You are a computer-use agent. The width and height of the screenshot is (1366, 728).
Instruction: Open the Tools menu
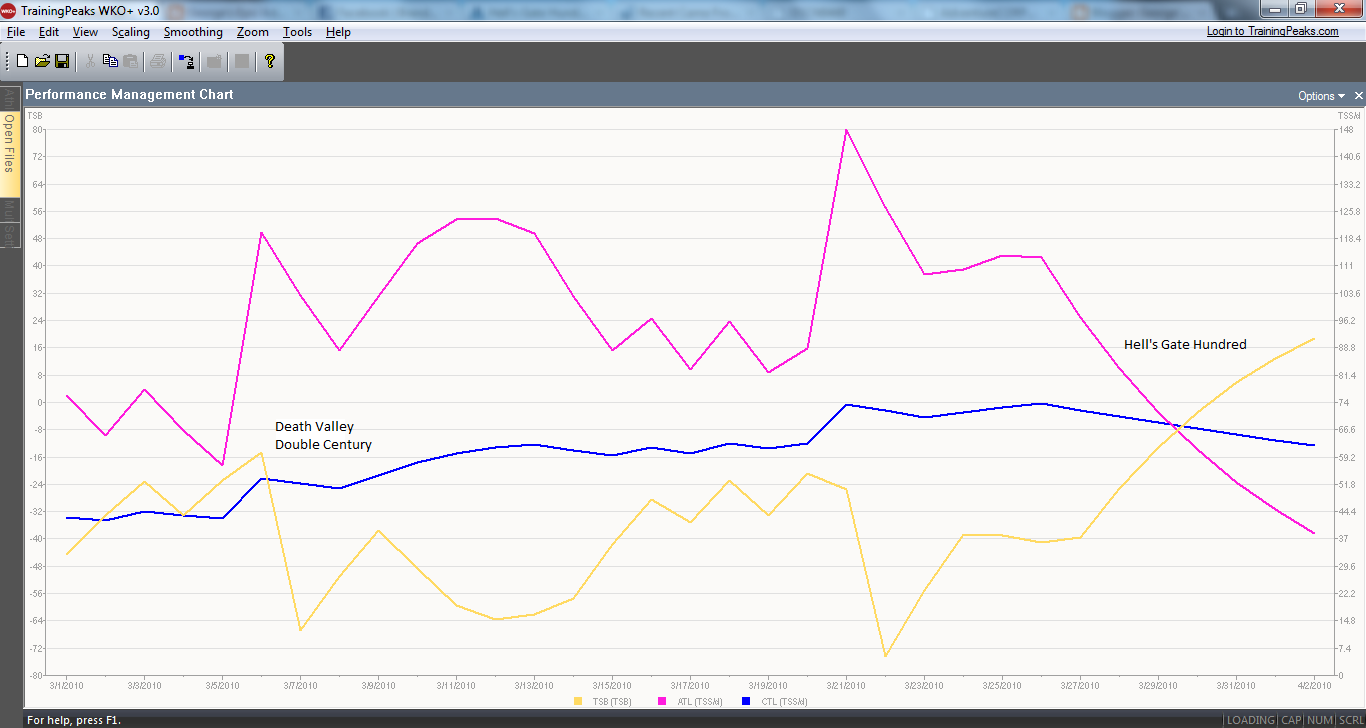tap(297, 32)
